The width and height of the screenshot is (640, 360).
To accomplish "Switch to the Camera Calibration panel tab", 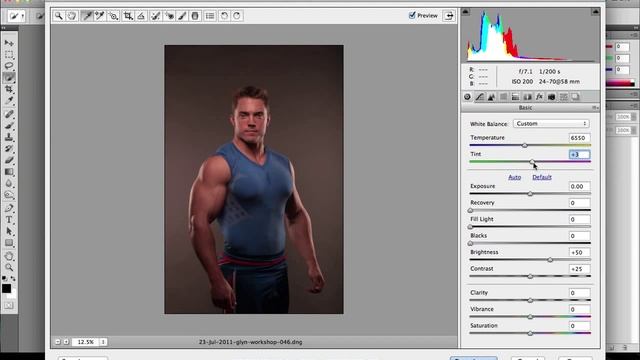I will (551, 97).
